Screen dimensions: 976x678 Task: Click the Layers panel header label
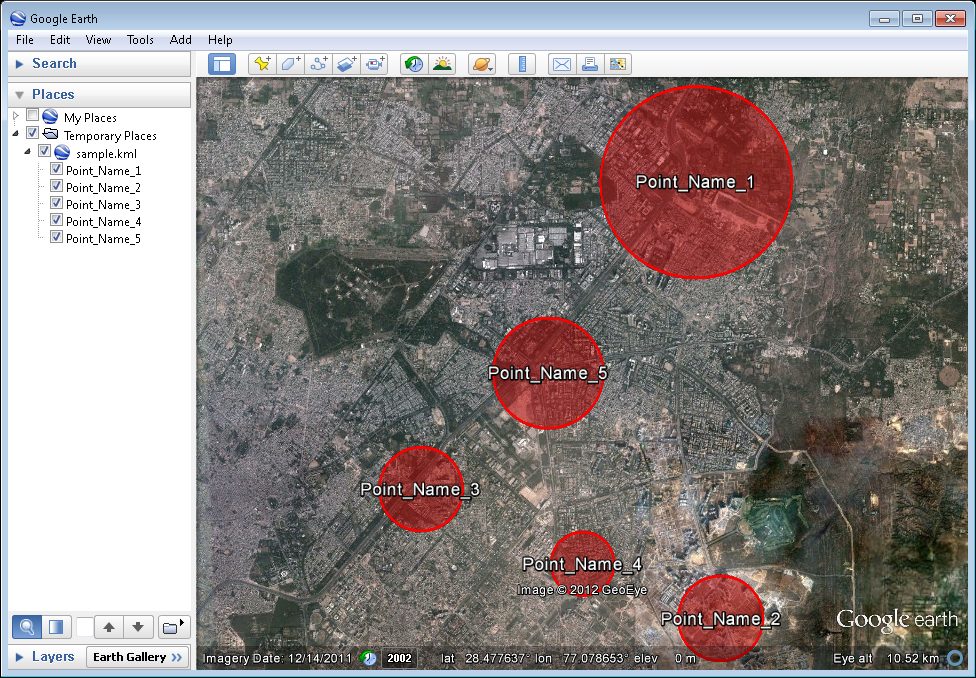53,657
